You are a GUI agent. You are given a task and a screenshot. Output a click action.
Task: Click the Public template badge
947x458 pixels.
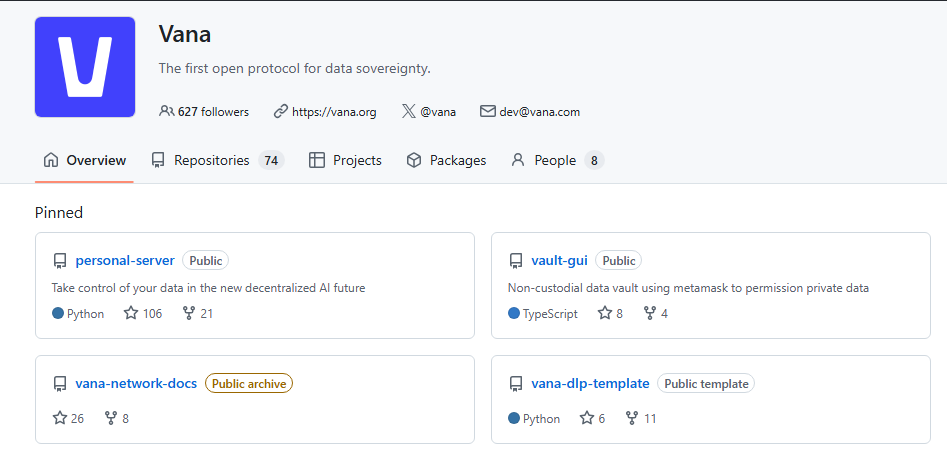(706, 383)
